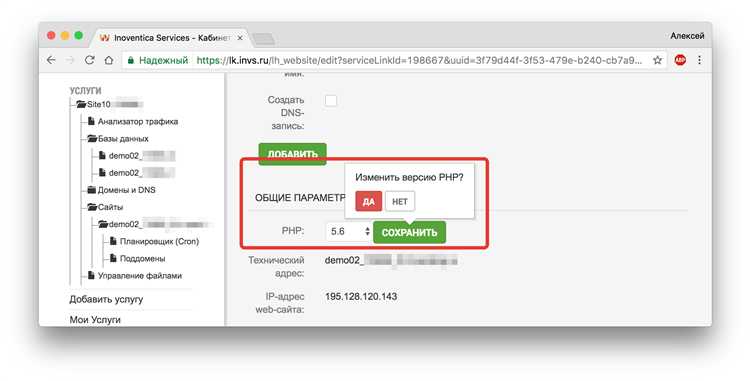Open the PHP version 5.6 dropdown
Viewport: 750px width, 381px height.
coord(349,231)
